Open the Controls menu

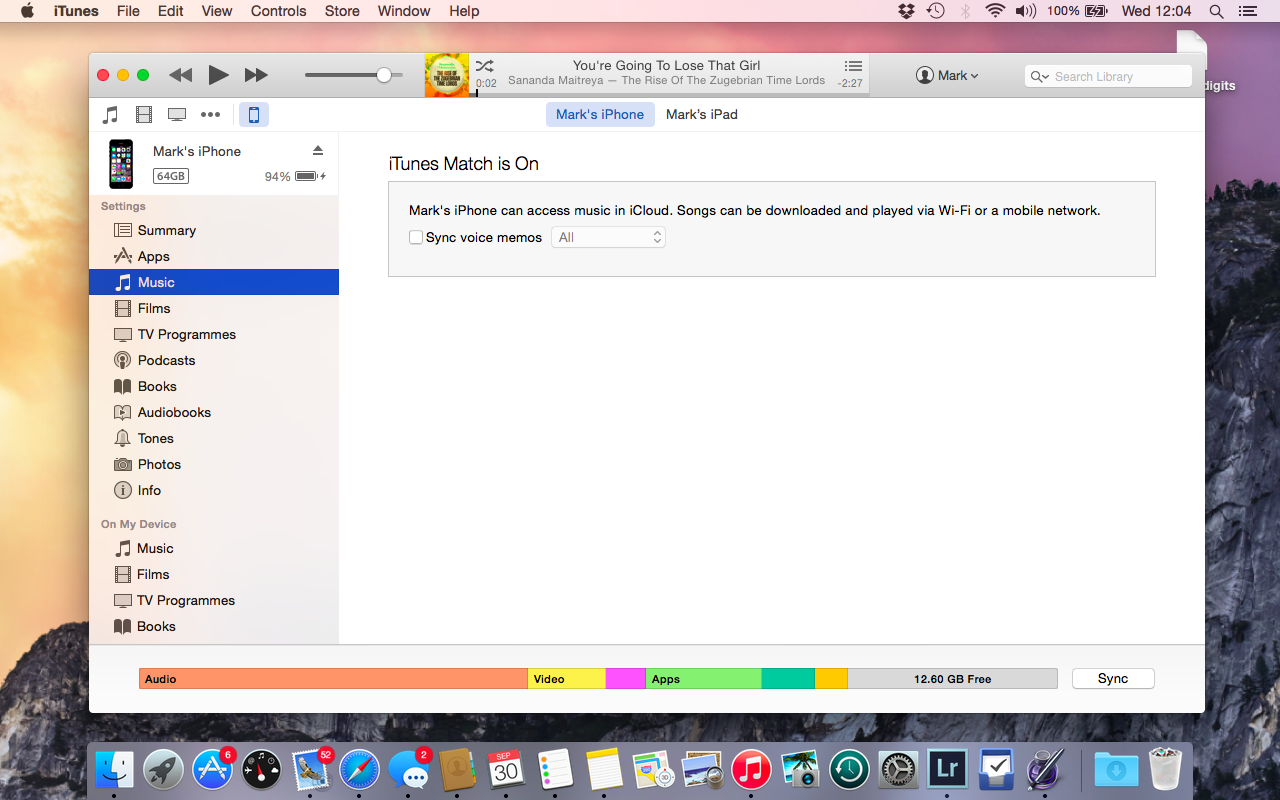coord(278,11)
